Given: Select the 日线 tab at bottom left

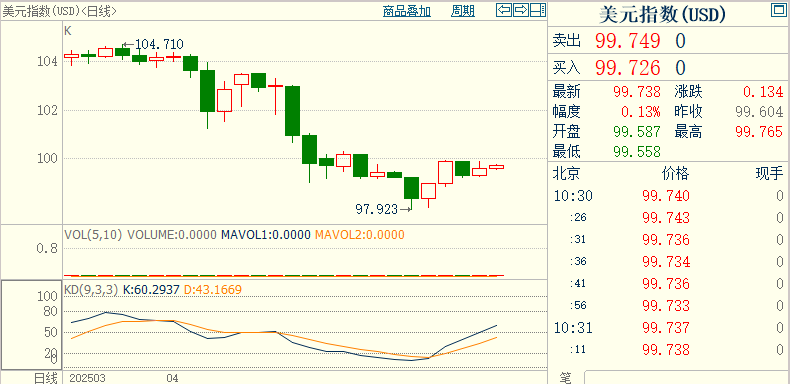Looking at the screenshot, I should (x=45, y=378).
